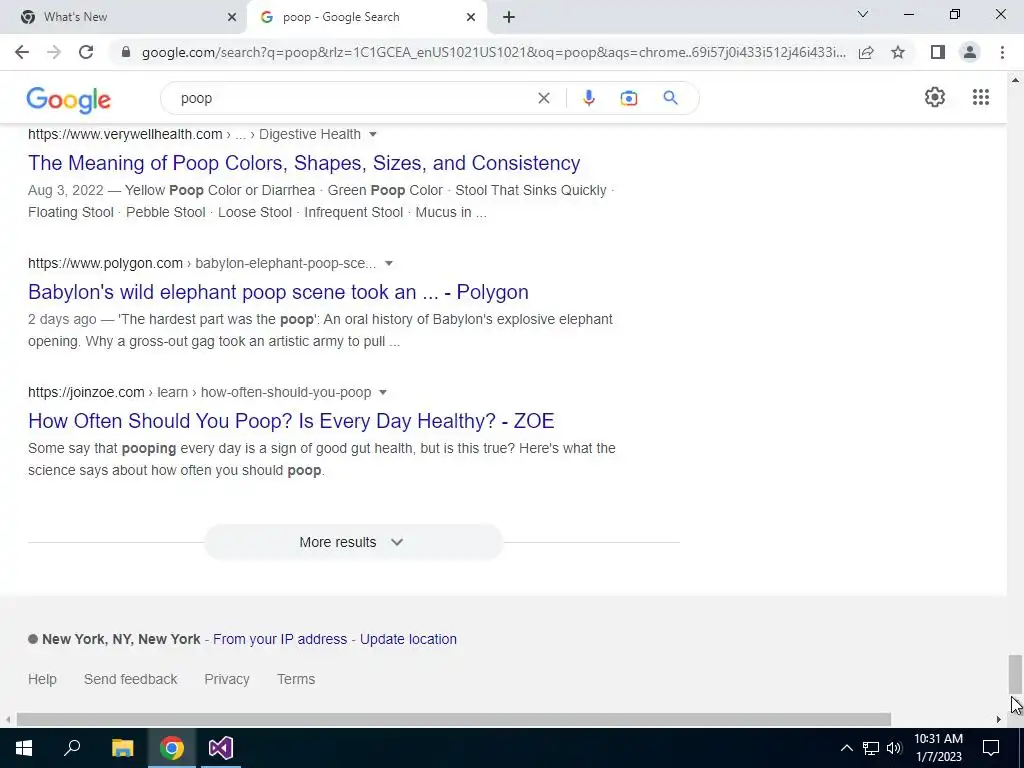The height and width of the screenshot is (768, 1024).
Task: Open Chrome three-dot menu
Action: [x=1002, y=52]
